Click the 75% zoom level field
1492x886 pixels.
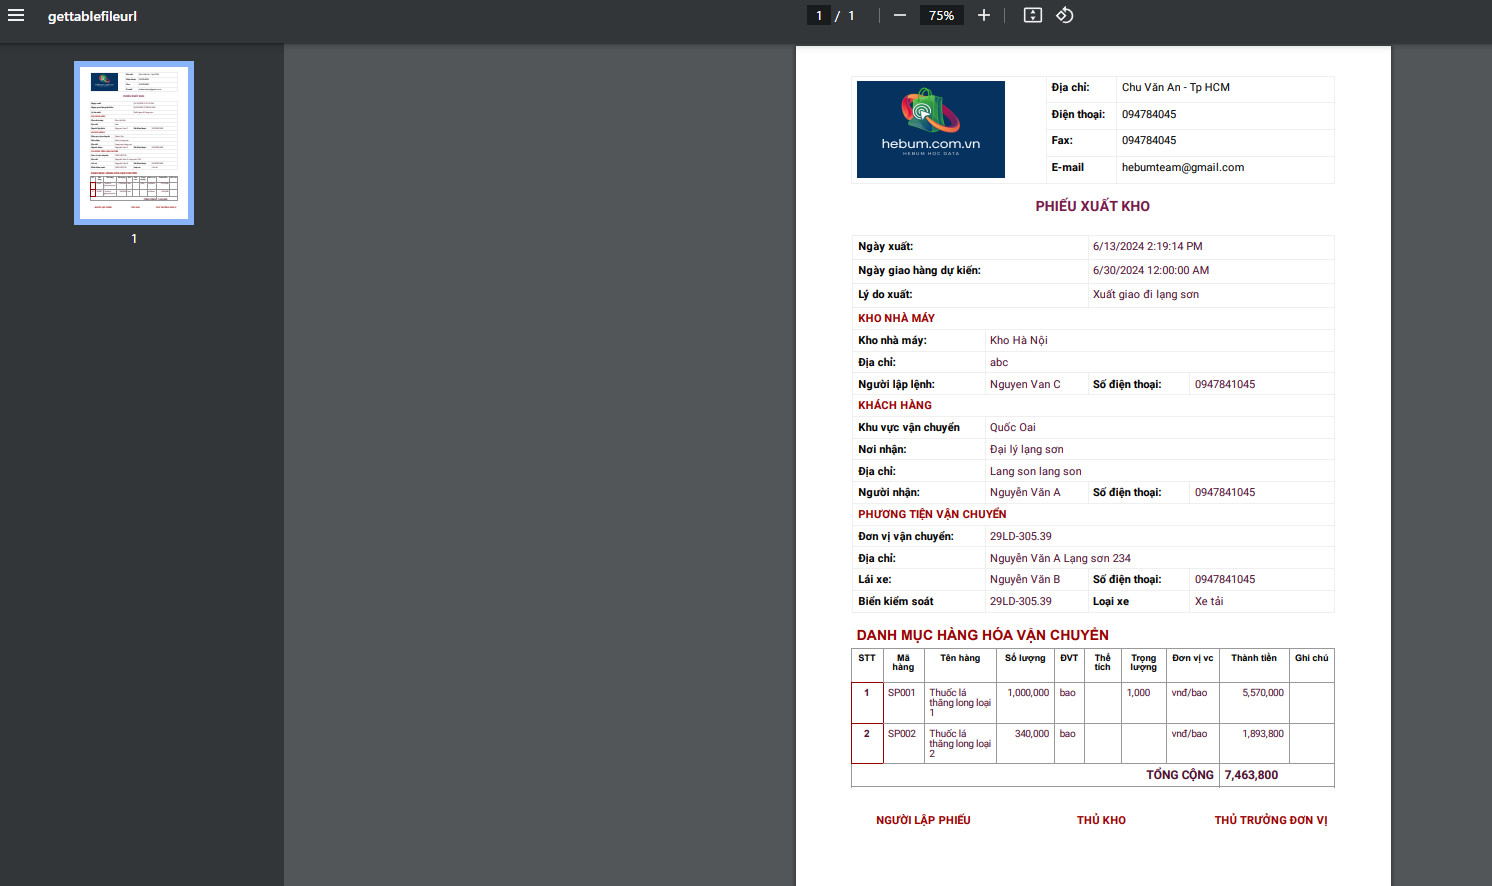click(x=941, y=15)
